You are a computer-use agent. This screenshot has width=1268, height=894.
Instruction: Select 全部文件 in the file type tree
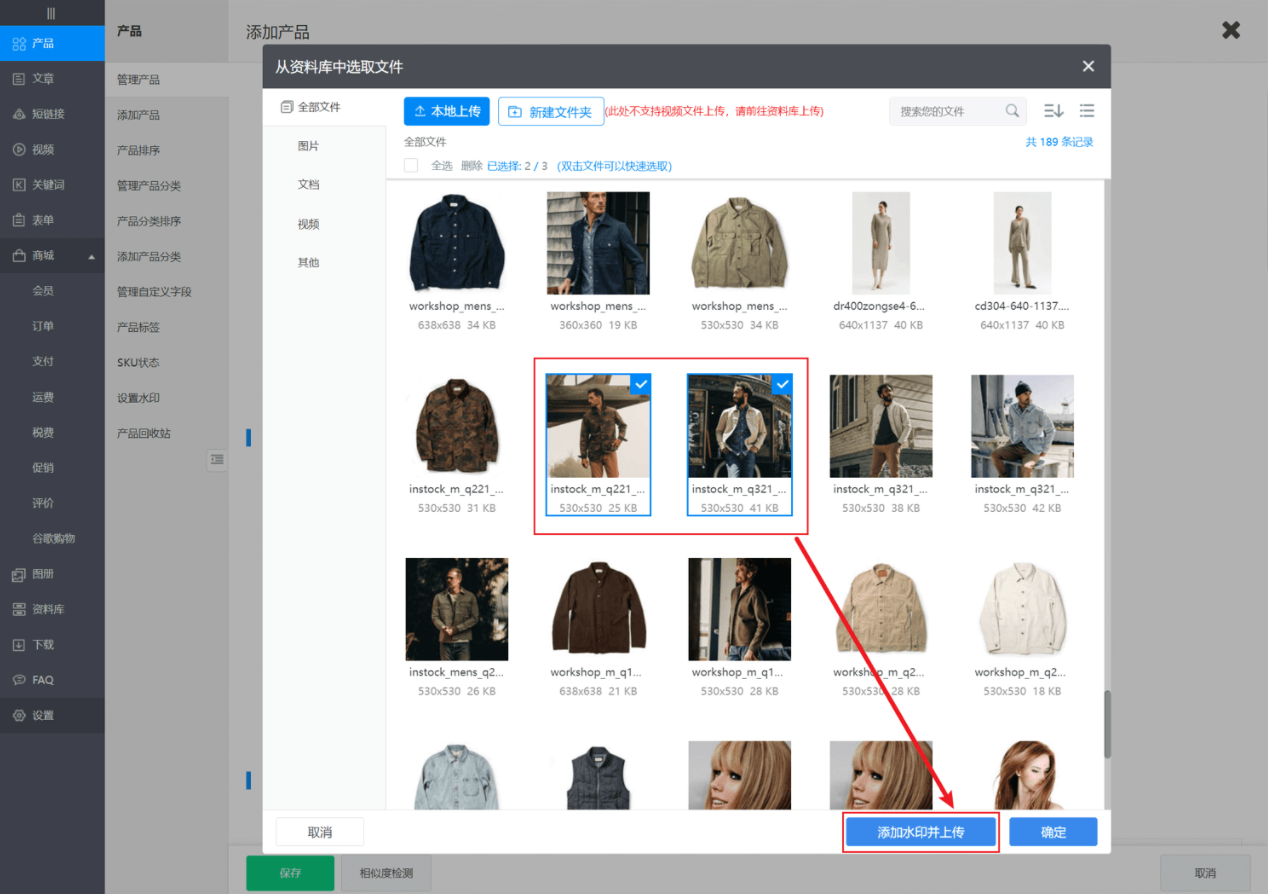[x=318, y=107]
